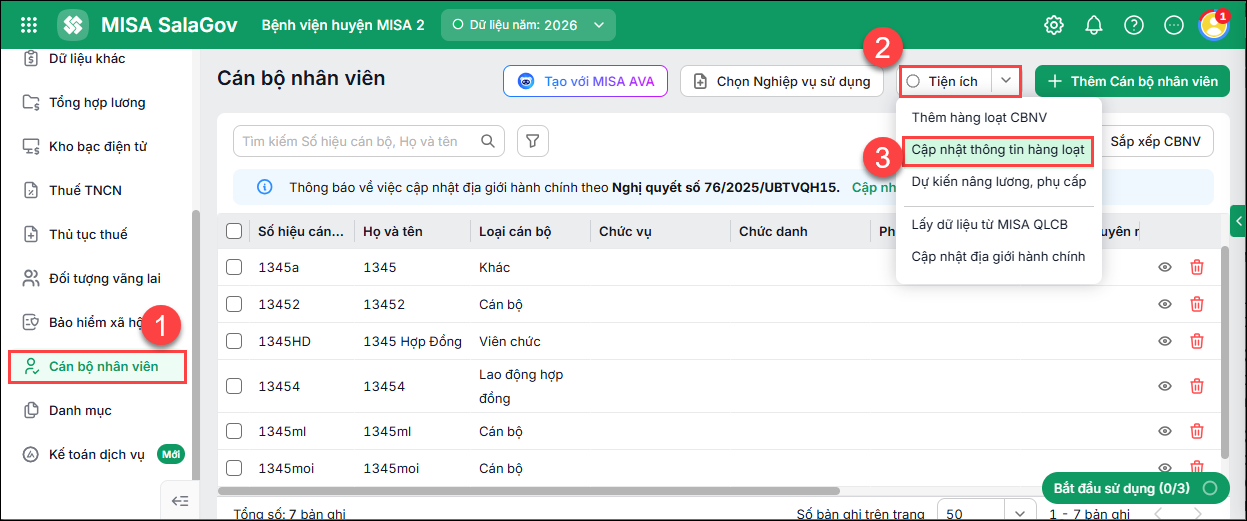The width and height of the screenshot is (1247, 521).
Task: Delete employee row 1345a
Action: click(1197, 267)
